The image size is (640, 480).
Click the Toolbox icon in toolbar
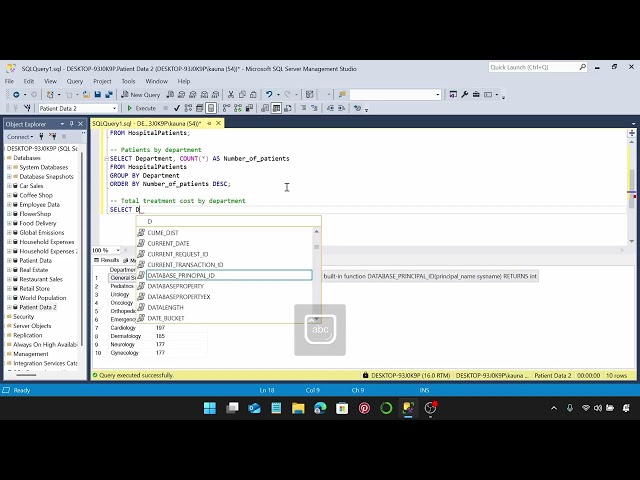(x=476, y=95)
